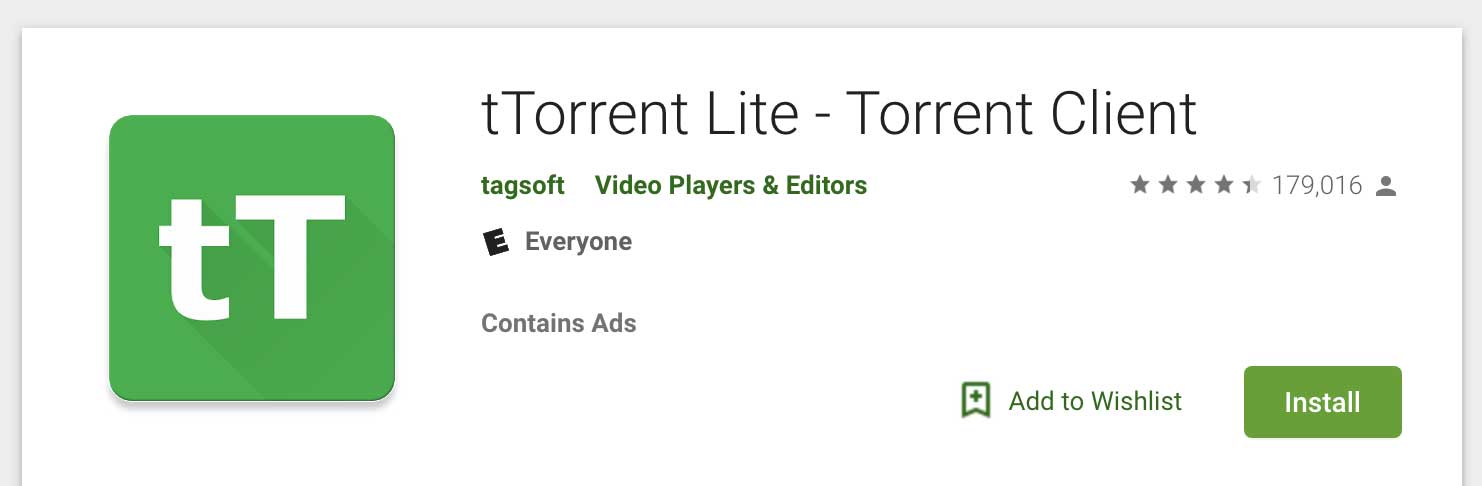Click the Everyone rating label
This screenshot has width=1482, height=486.
(578, 242)
